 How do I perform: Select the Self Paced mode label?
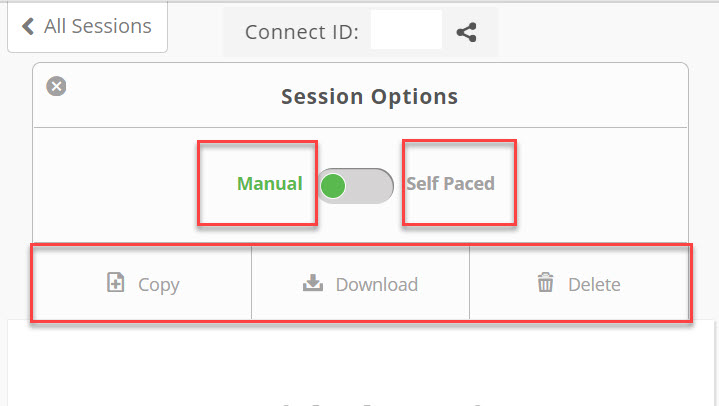(450, 184)
